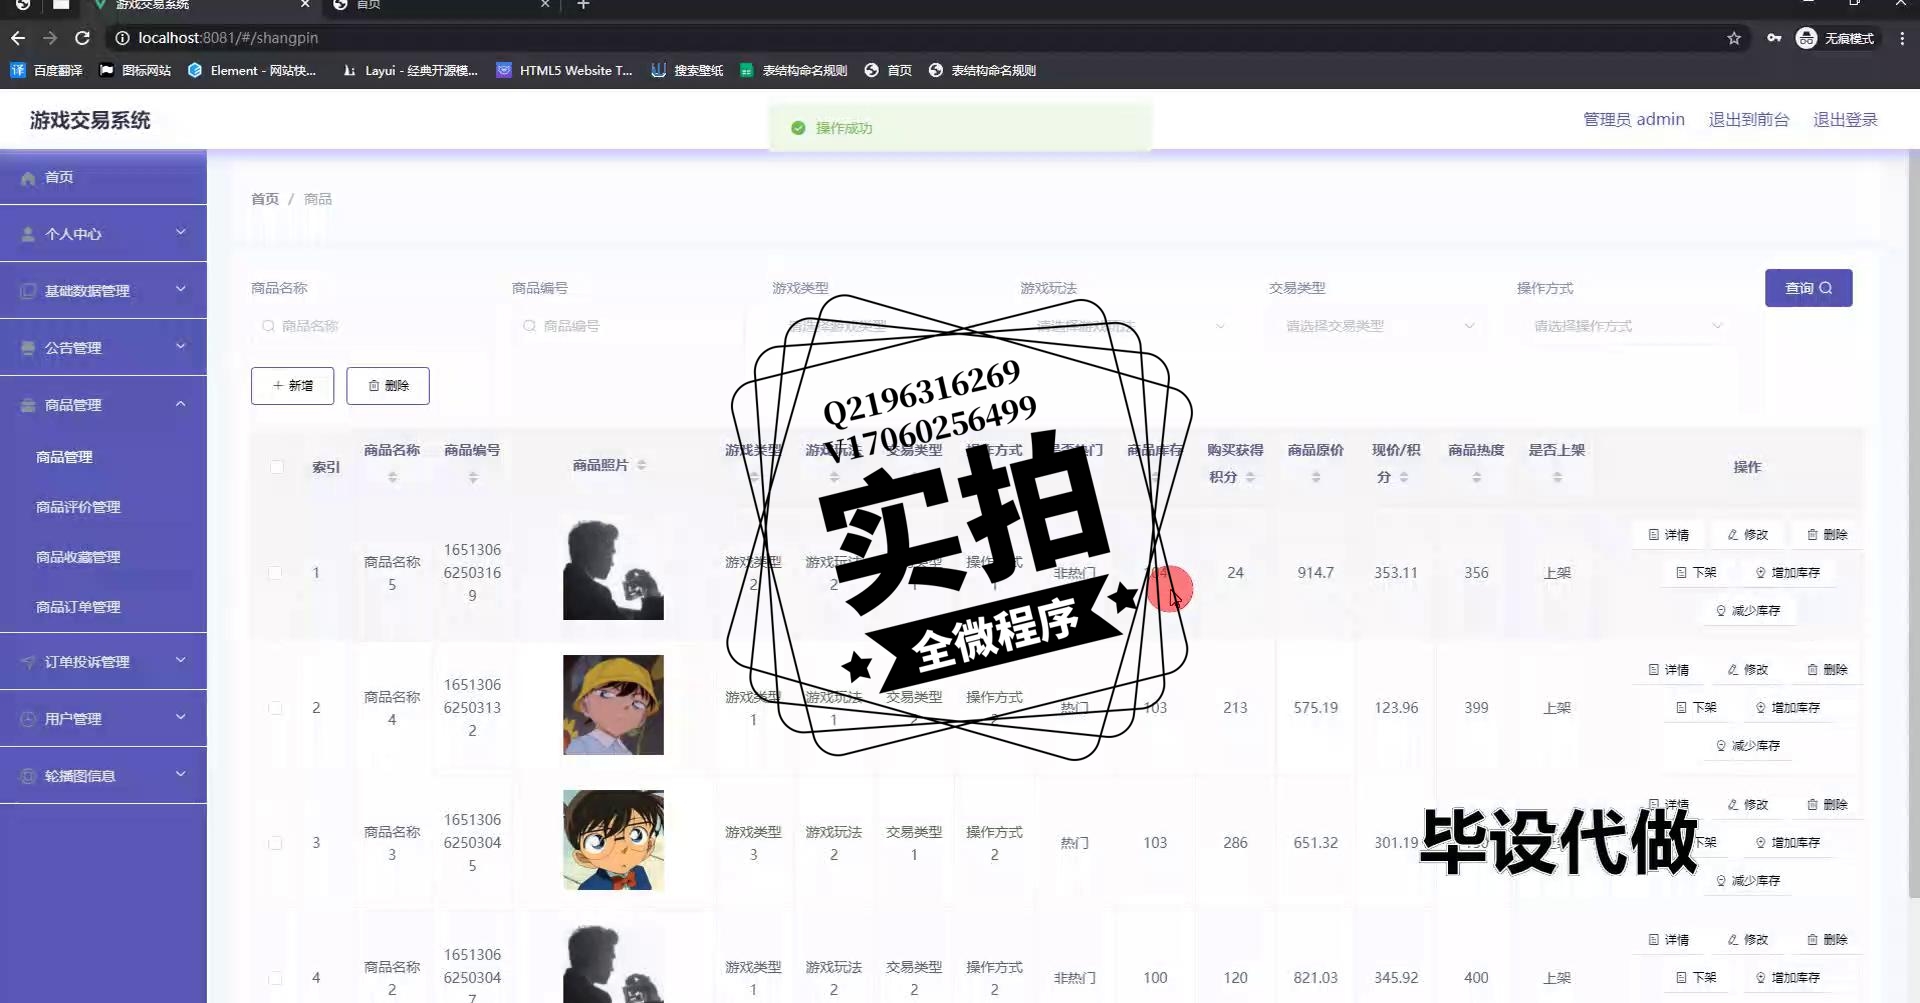Click 下架 for row 1
The image size is (1920, 1003).
(1696, 573)
